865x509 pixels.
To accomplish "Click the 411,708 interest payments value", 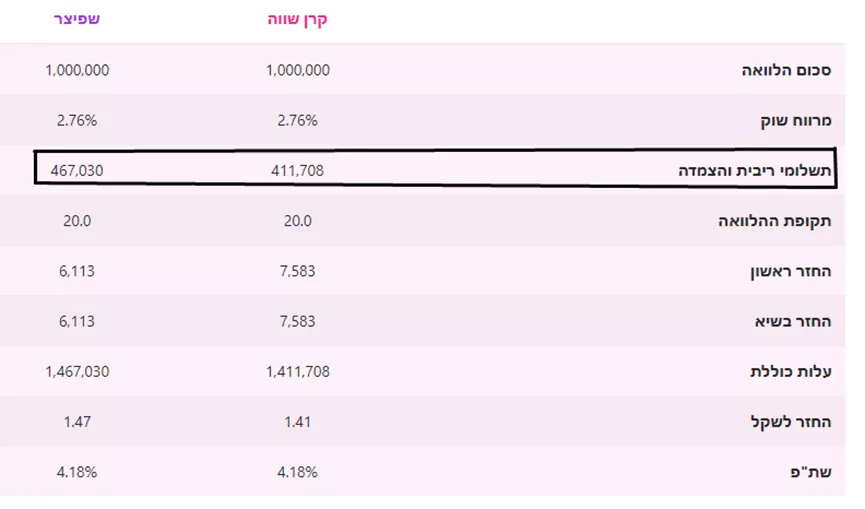I will (x=297, y=171).
